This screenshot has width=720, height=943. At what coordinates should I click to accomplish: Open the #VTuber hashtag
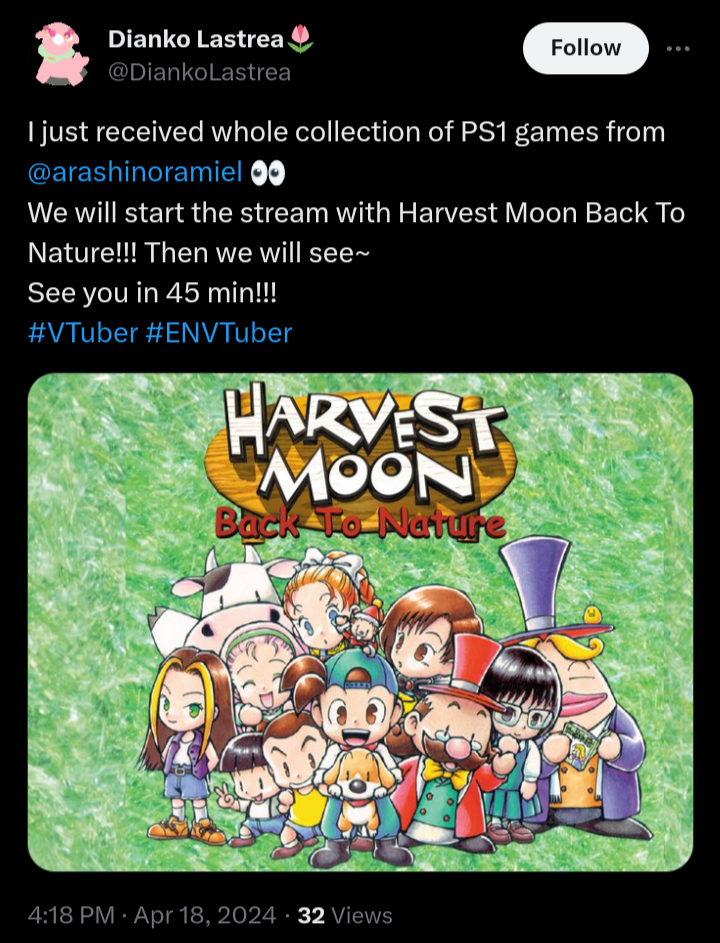click(83, 333)
